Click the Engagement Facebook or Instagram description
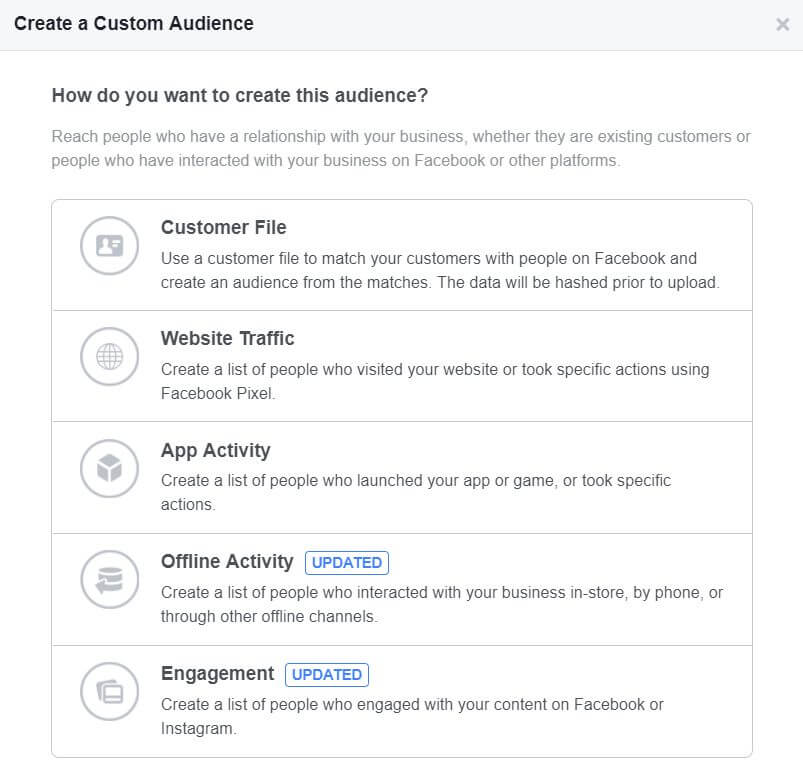This screenshot has width=803, height=774. pyautogui.click(x=411, y=716)
